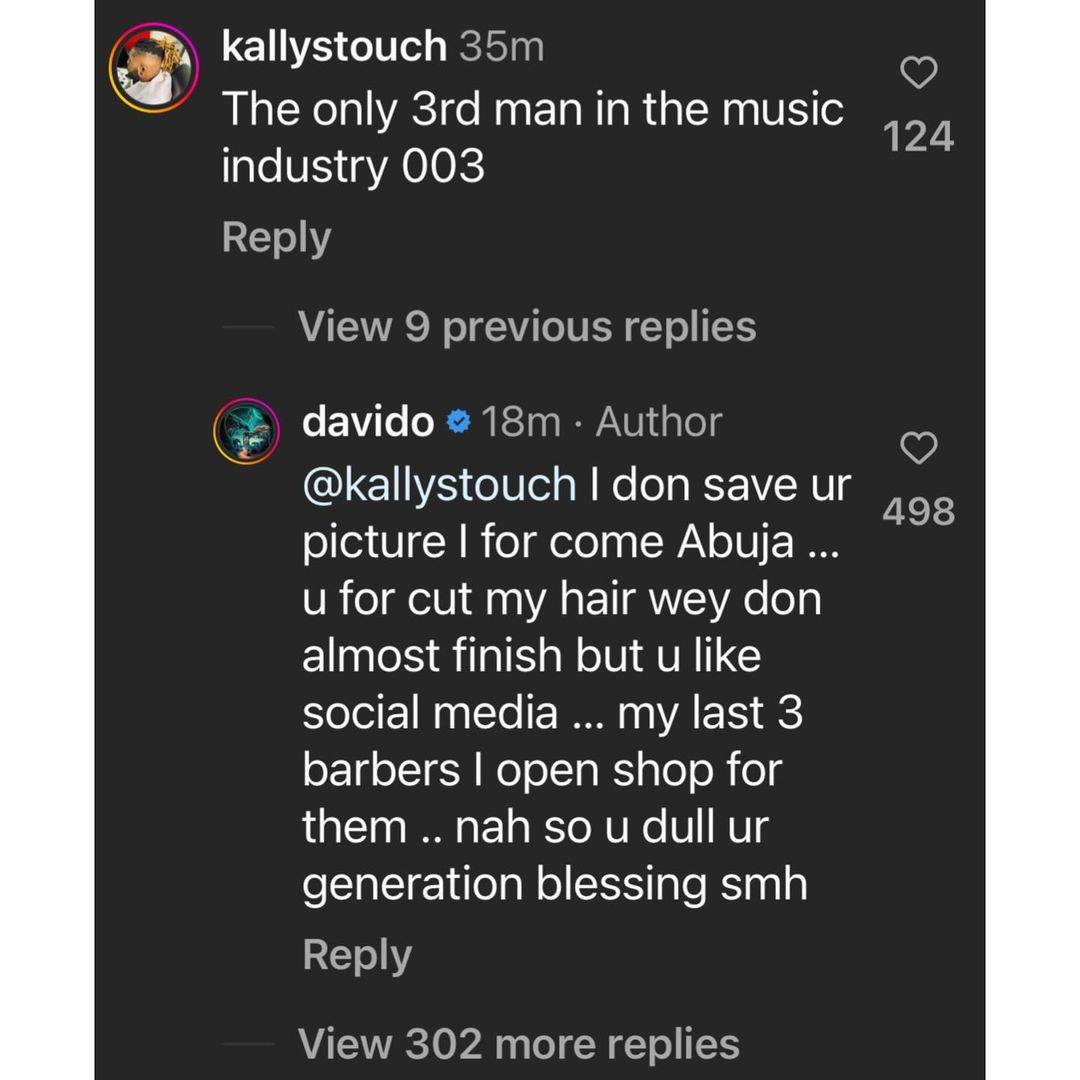Expand View 9 previous replies

pos(527,327)
